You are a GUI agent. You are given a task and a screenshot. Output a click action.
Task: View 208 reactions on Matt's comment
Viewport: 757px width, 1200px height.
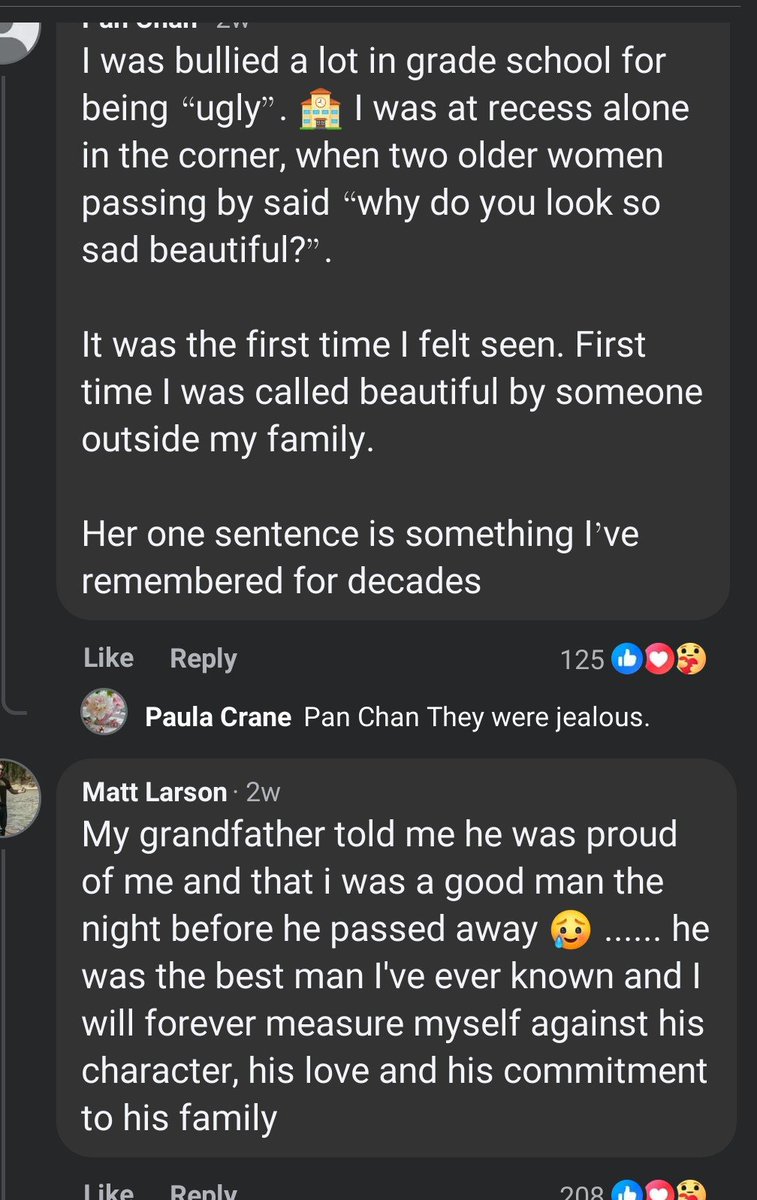tap(582, 1191)
